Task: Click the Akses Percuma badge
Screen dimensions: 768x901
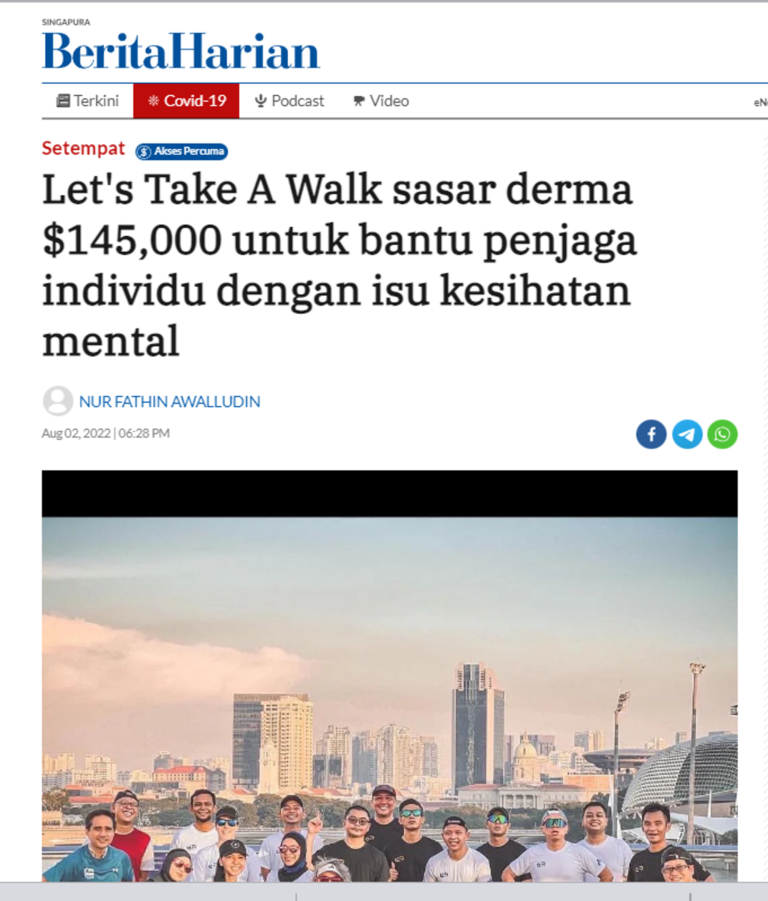Action: click(182, 152)
